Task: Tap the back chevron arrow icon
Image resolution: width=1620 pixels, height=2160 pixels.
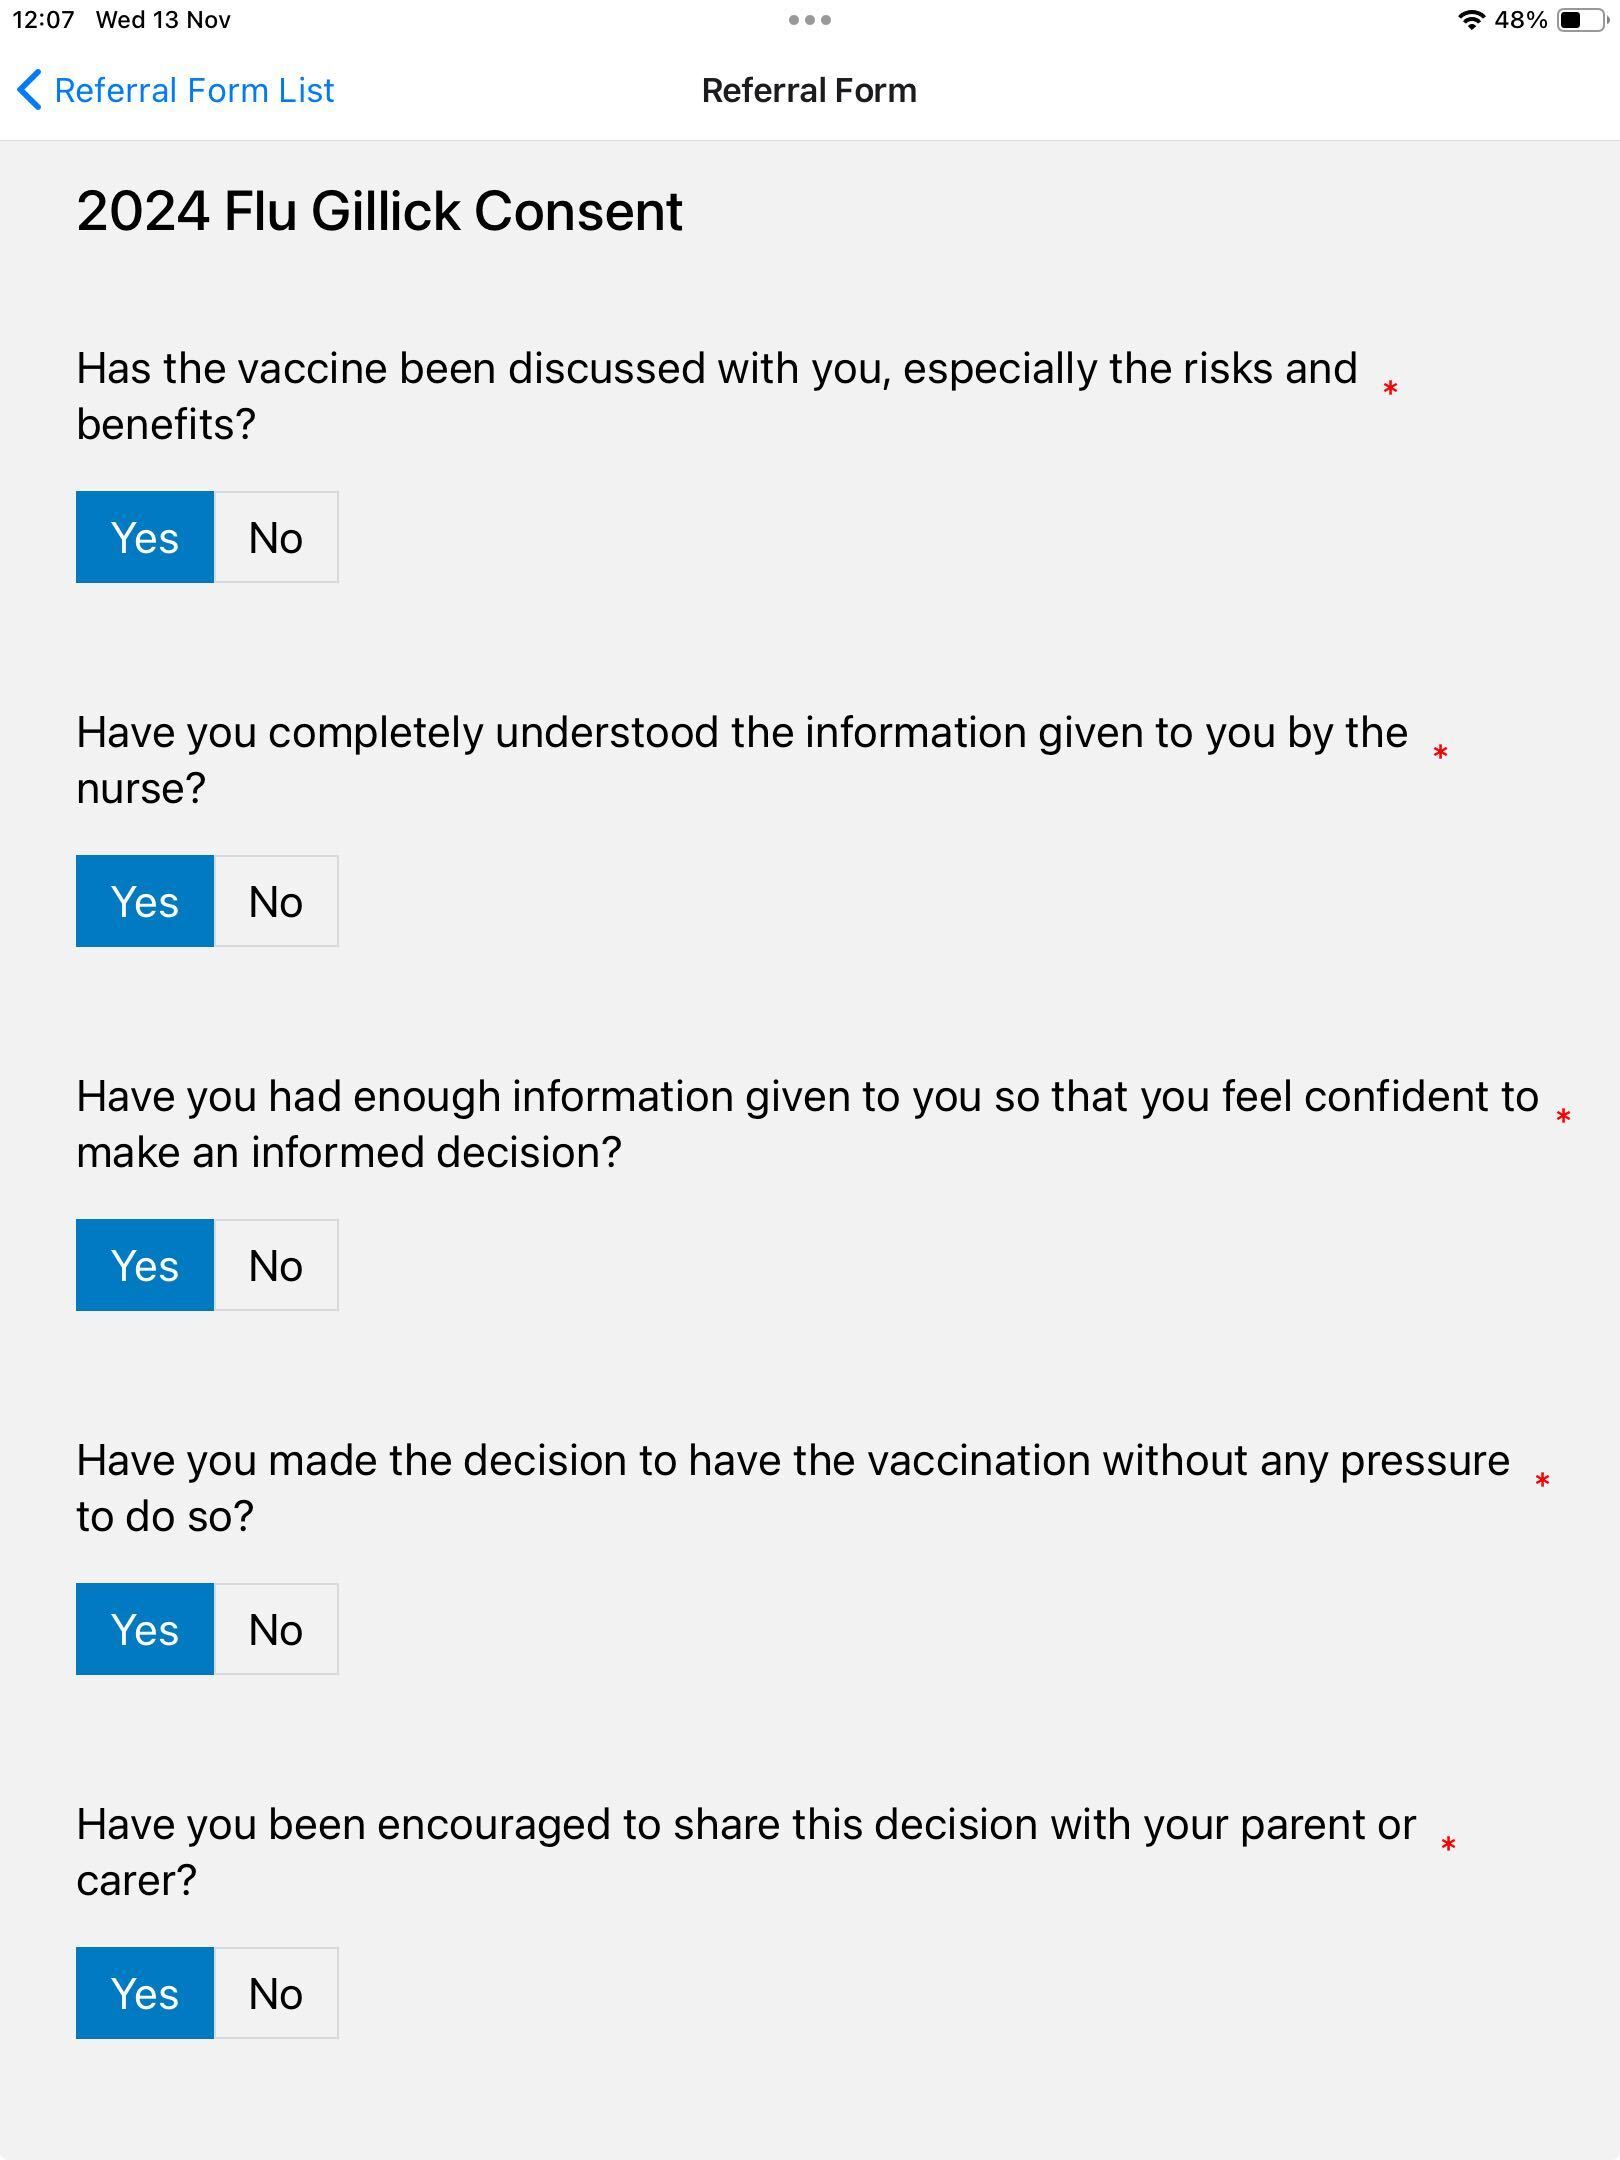Action: (29, 90)
